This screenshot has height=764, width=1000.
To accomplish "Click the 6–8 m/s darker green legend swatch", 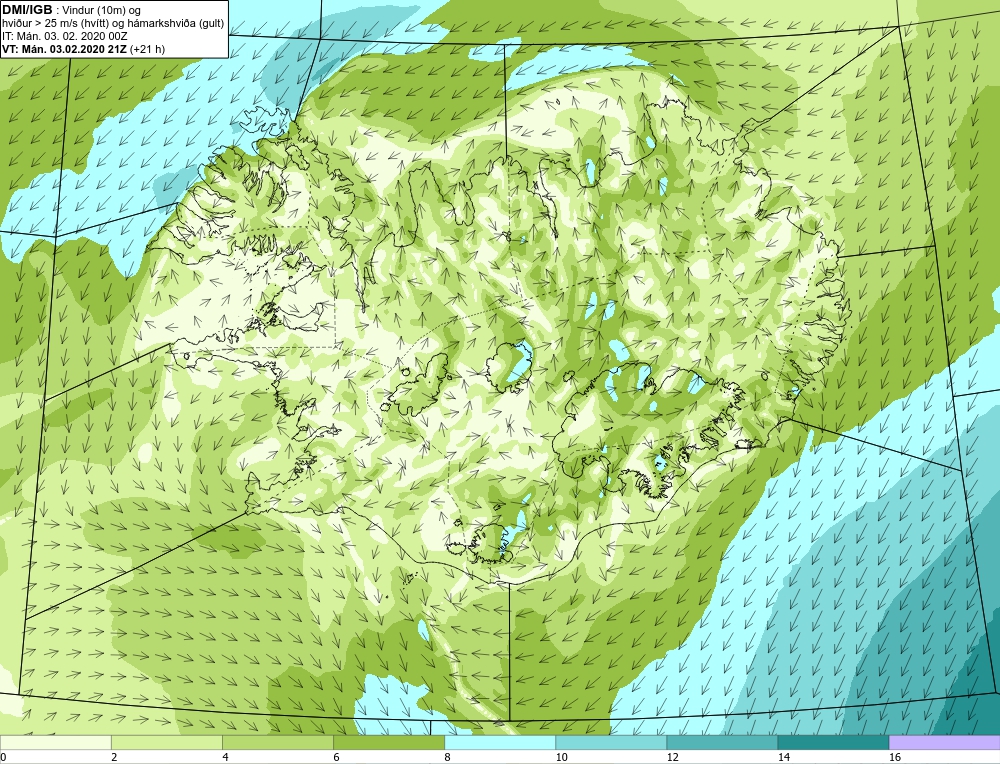I will 388,742.
